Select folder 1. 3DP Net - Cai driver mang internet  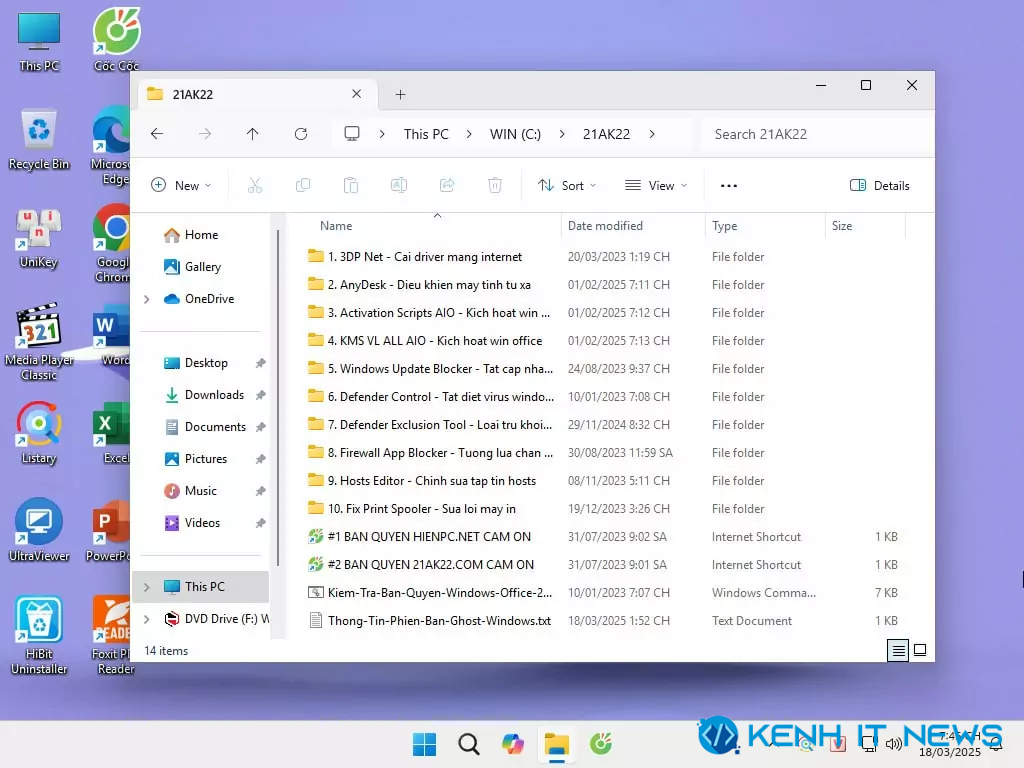click(x=424, y=257)
